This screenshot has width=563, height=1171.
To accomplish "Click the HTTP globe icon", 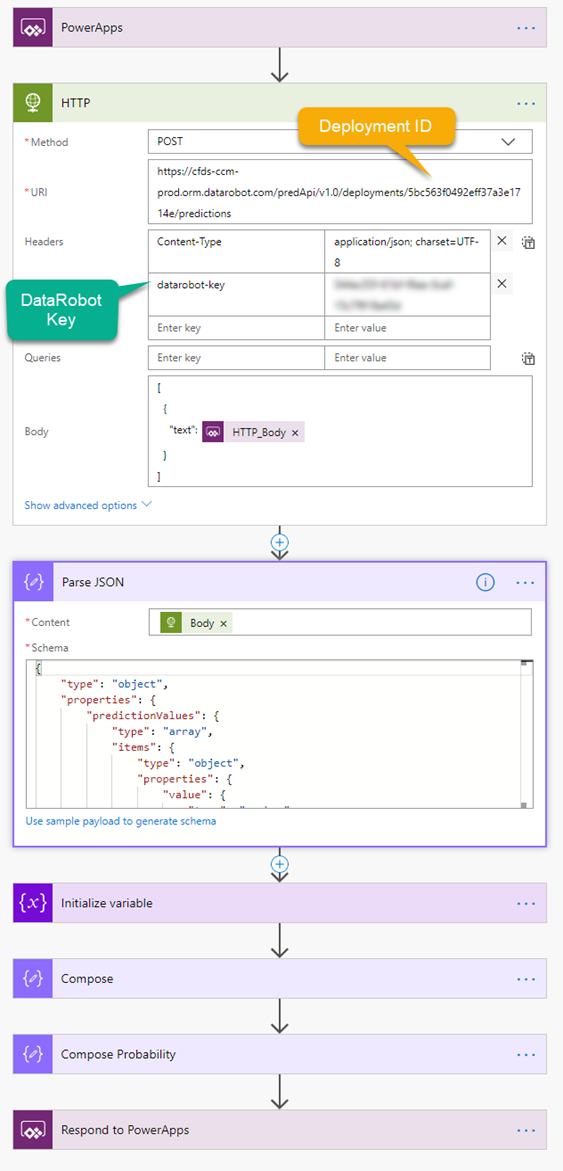I will [x=33, y=103].
